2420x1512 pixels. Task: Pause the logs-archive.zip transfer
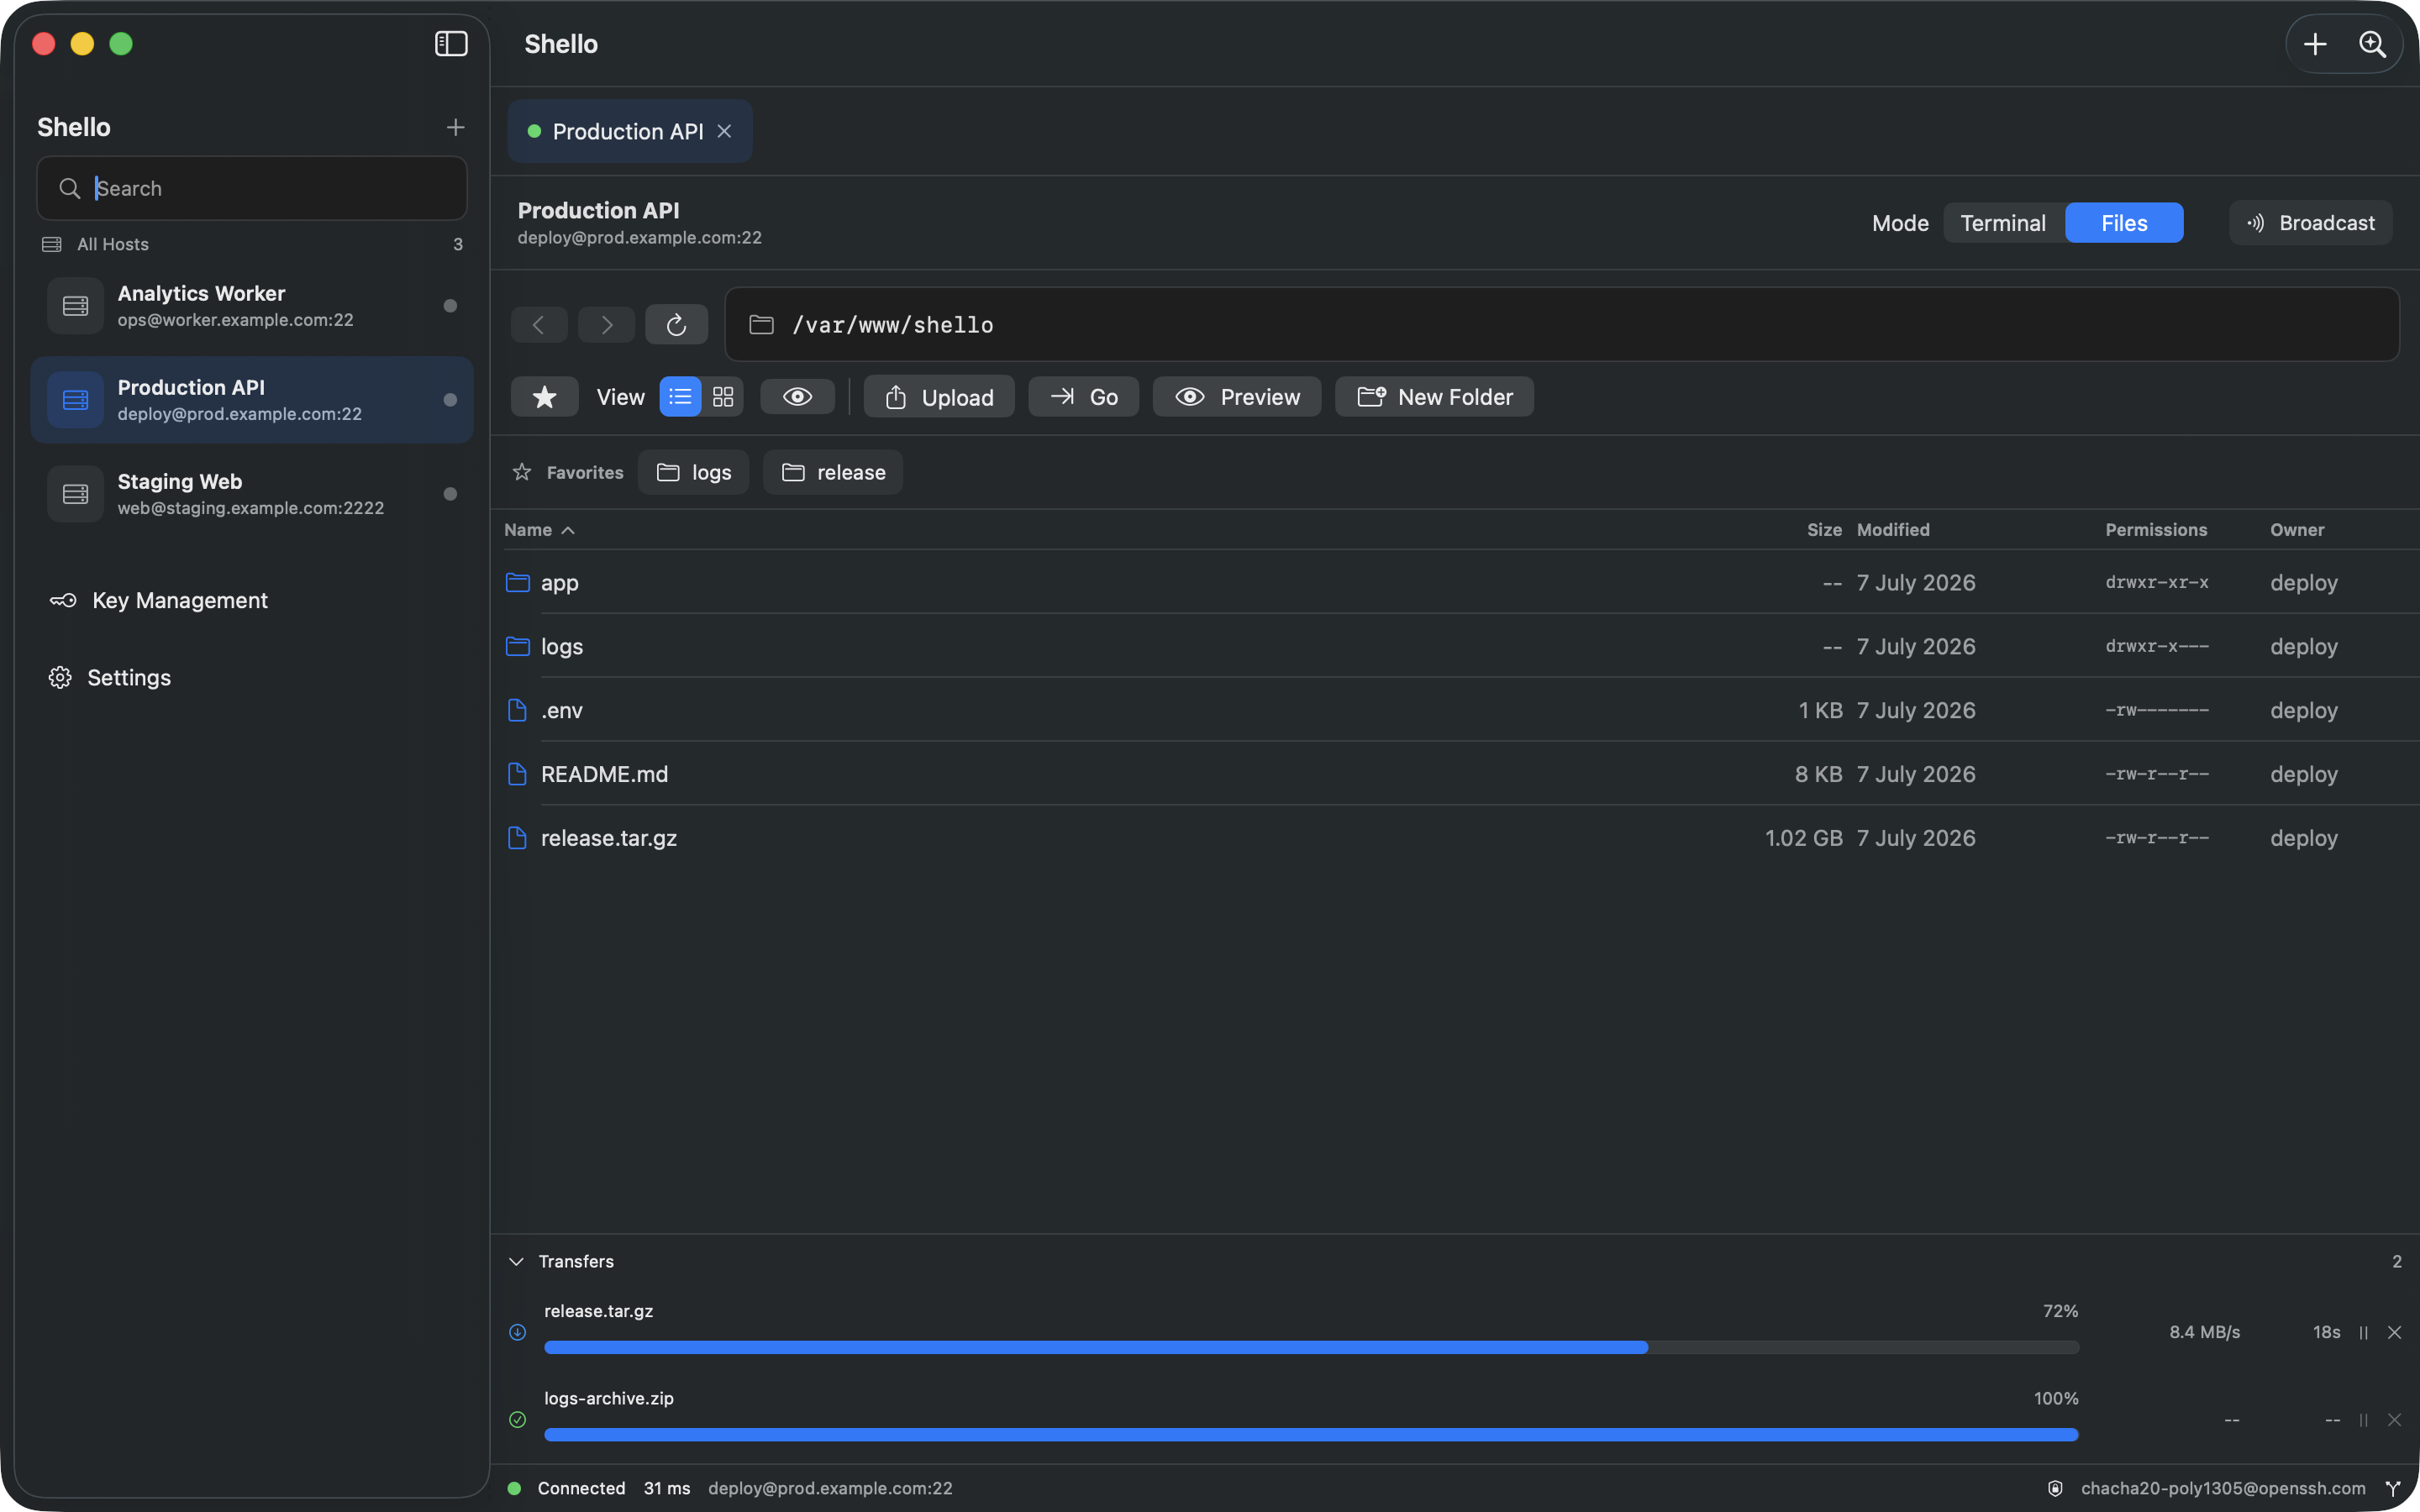(x=2363, y=1420)
